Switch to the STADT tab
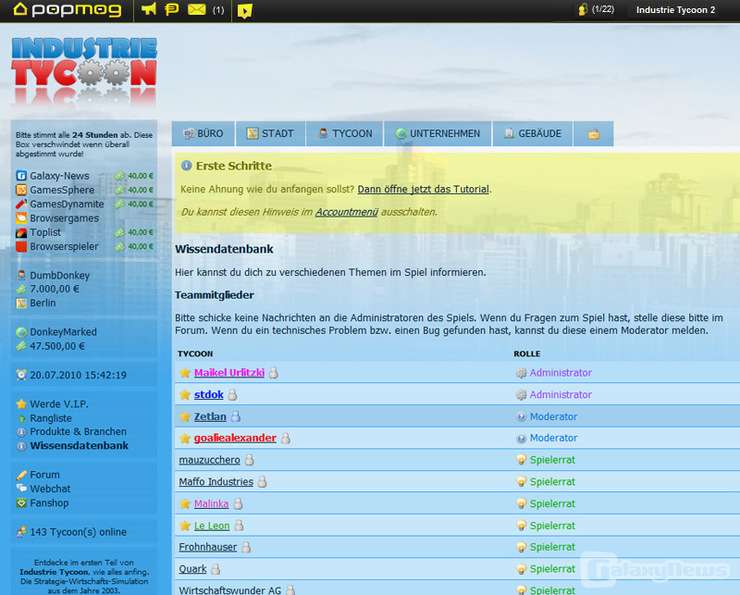Image resolution: width=740 pixels, height=595 pixels. click(270, 134)
